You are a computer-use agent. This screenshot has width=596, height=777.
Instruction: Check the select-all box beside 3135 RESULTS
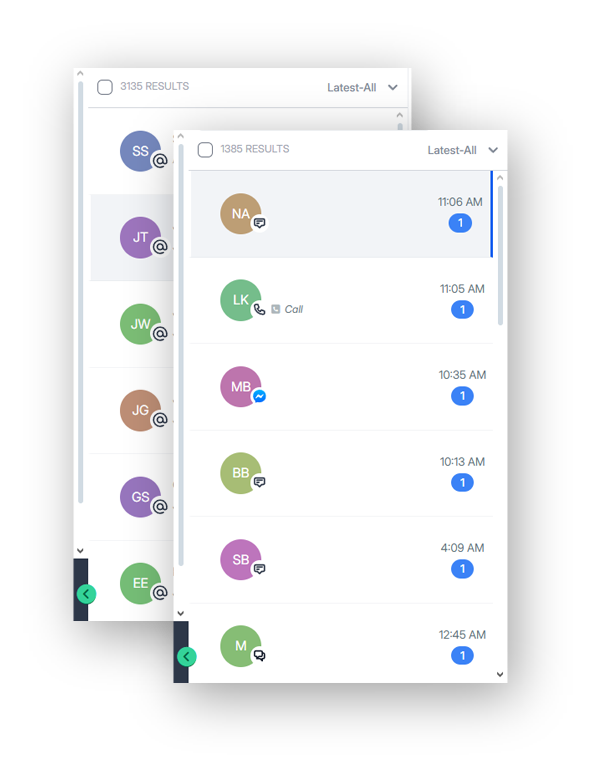point(105,87)
